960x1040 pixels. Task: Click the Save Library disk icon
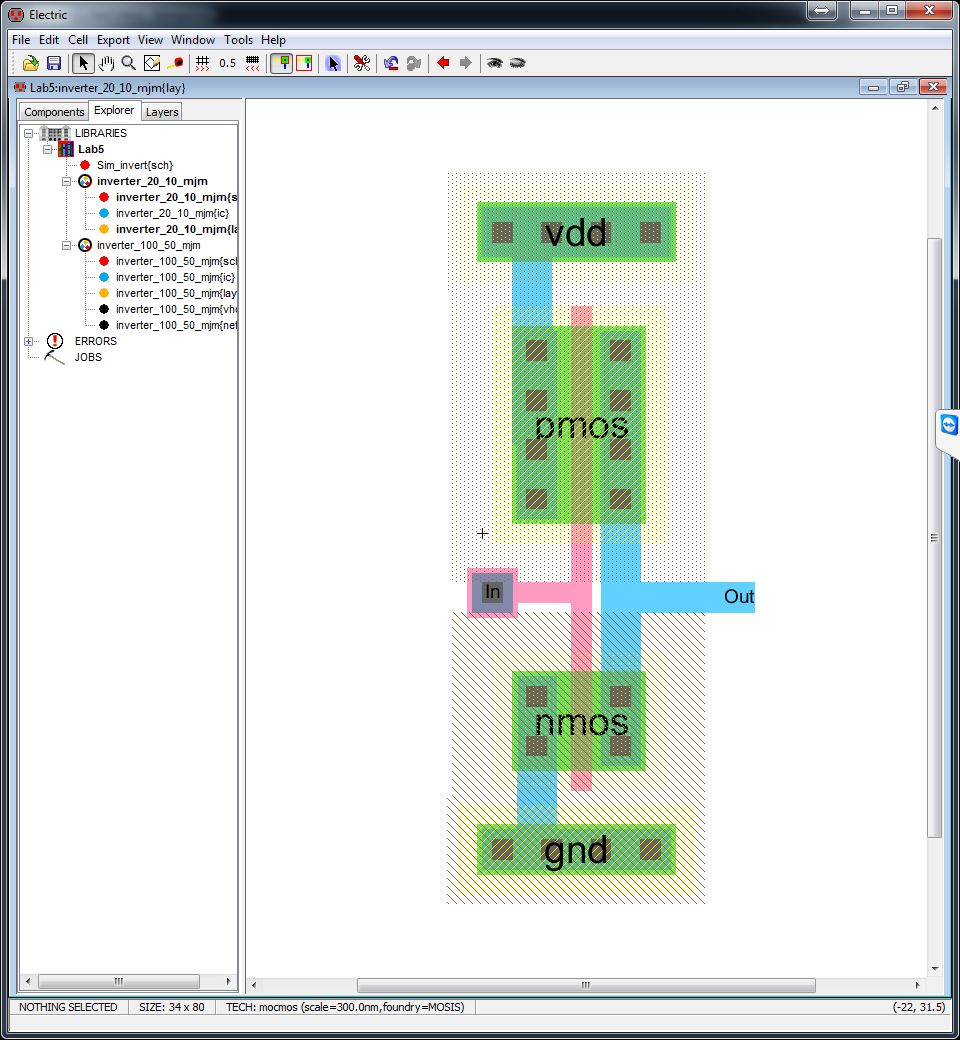[54, 62]
